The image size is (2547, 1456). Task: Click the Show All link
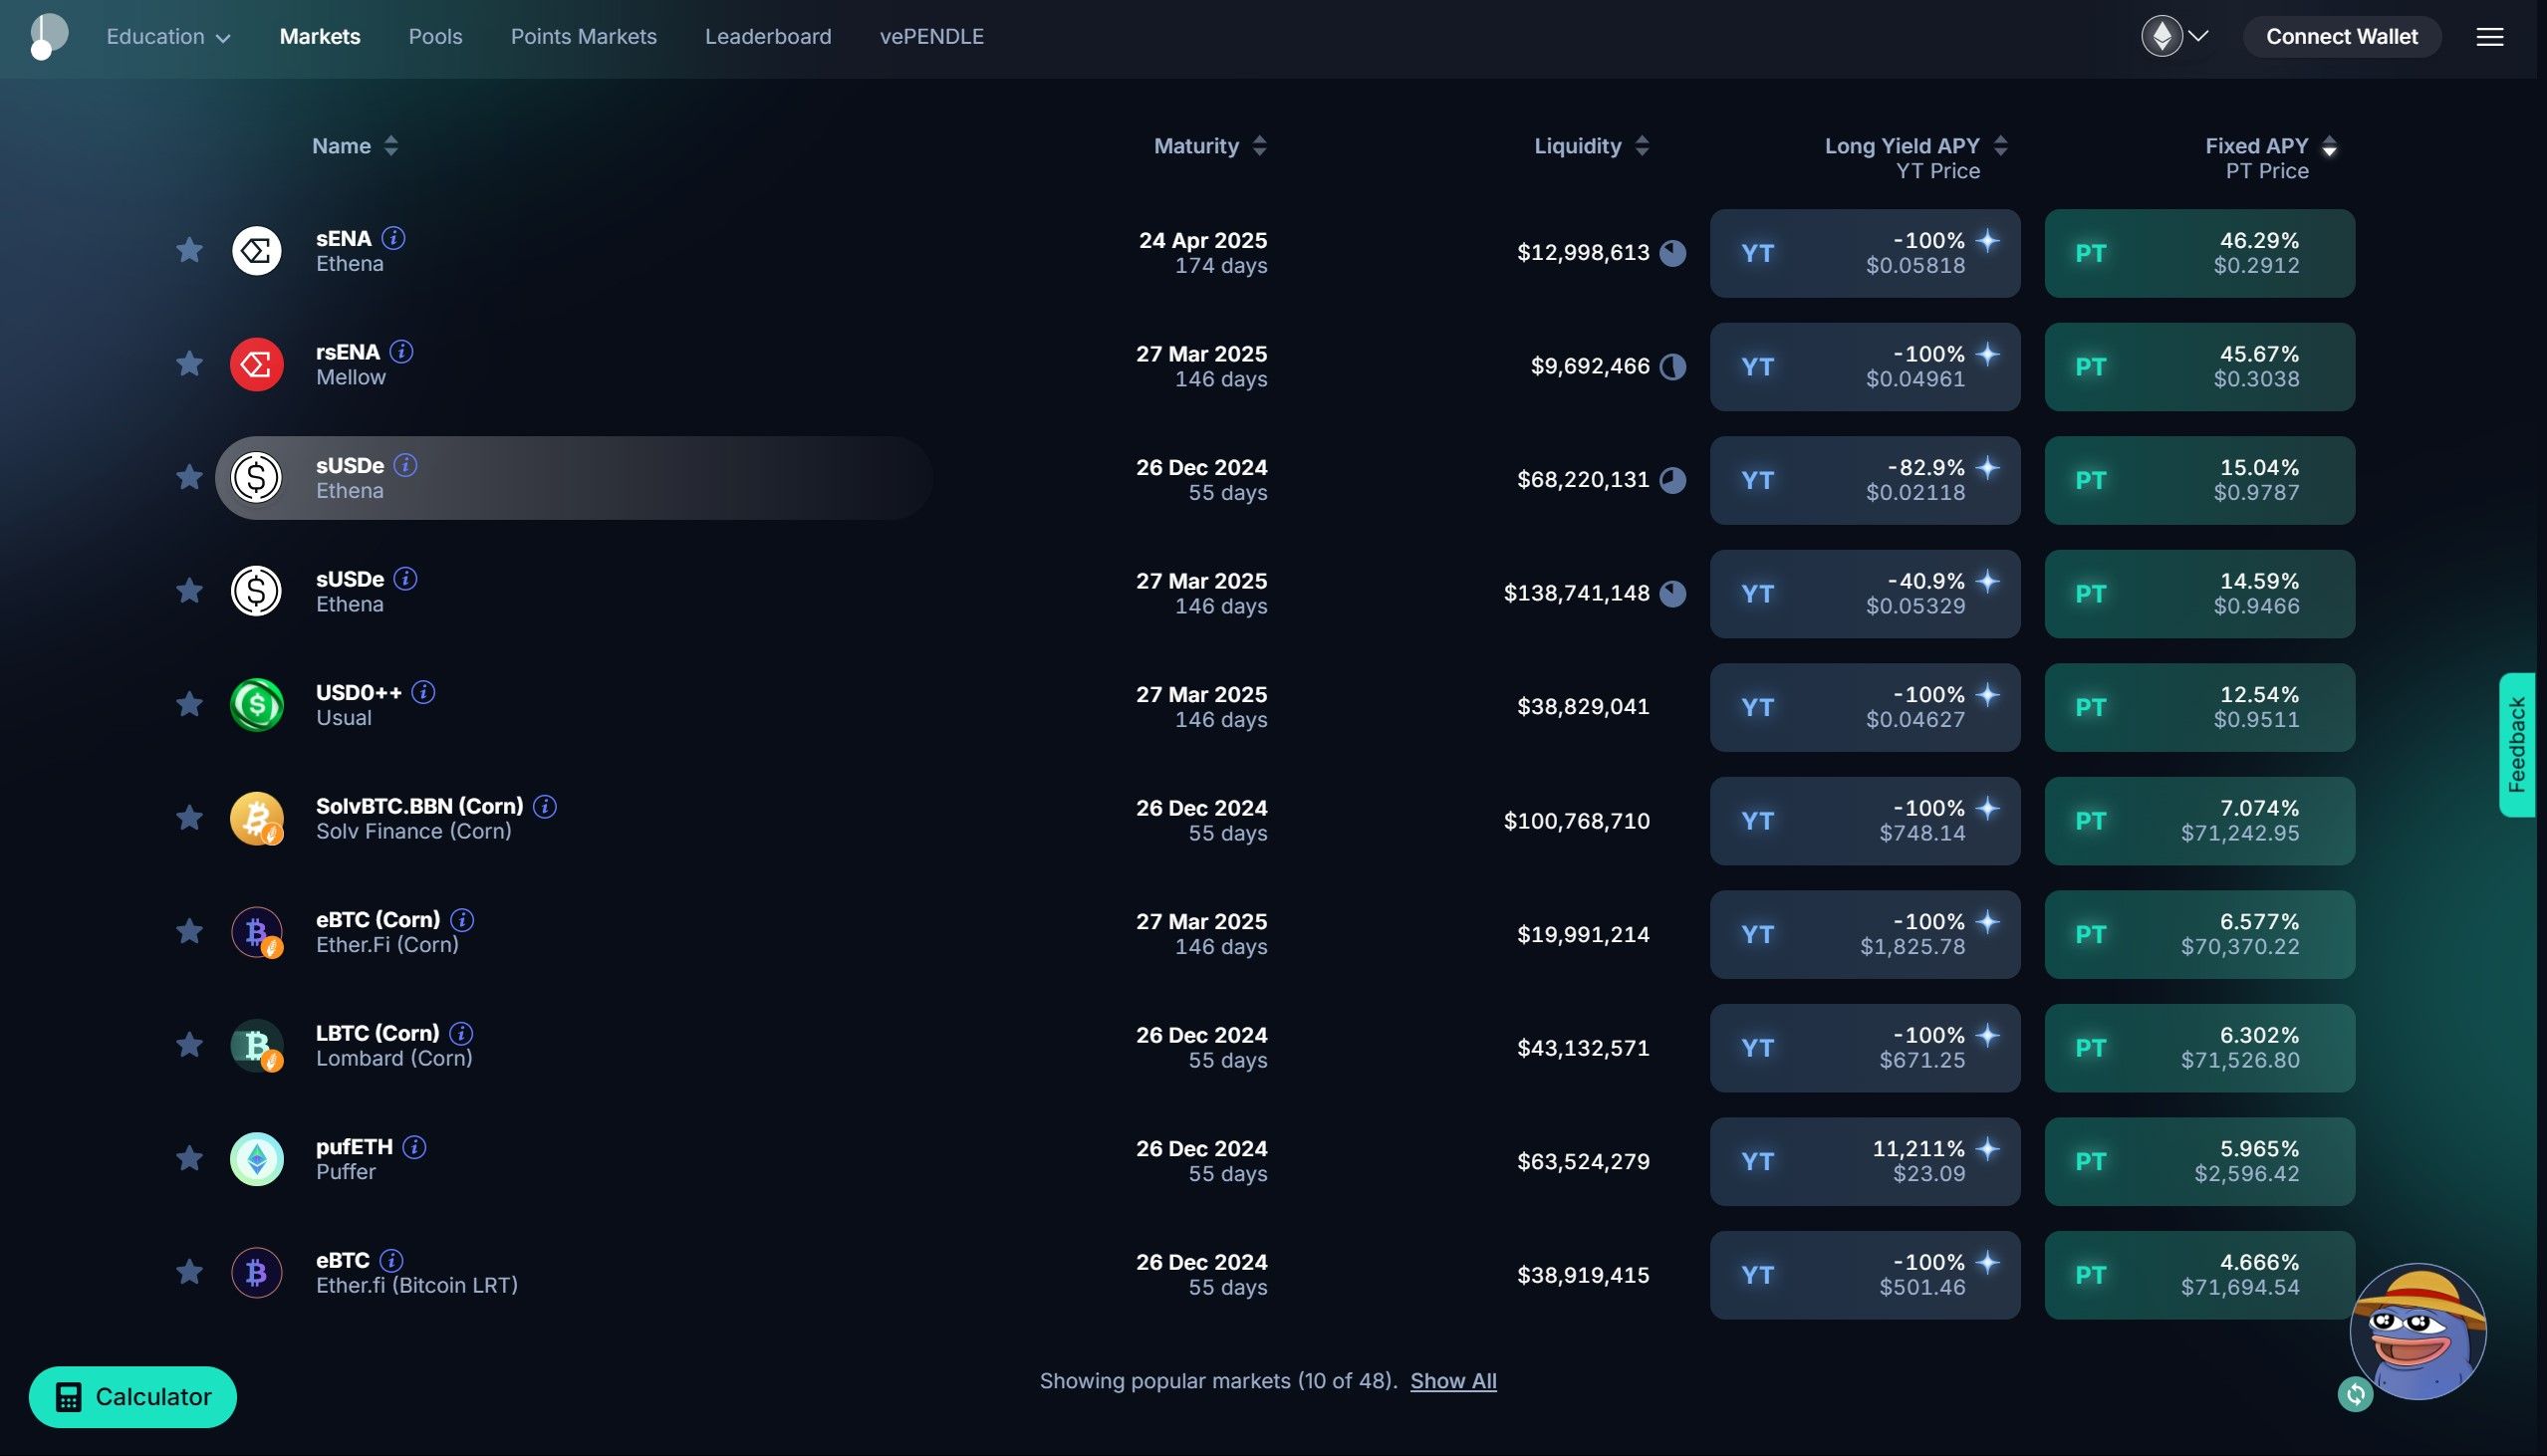1452,1381
